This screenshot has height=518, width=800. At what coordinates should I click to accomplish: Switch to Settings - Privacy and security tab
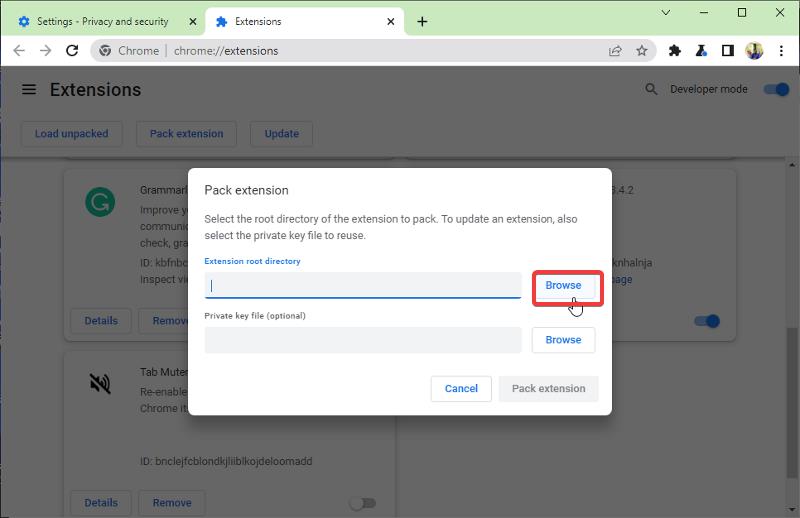click(x=103, y=21)
